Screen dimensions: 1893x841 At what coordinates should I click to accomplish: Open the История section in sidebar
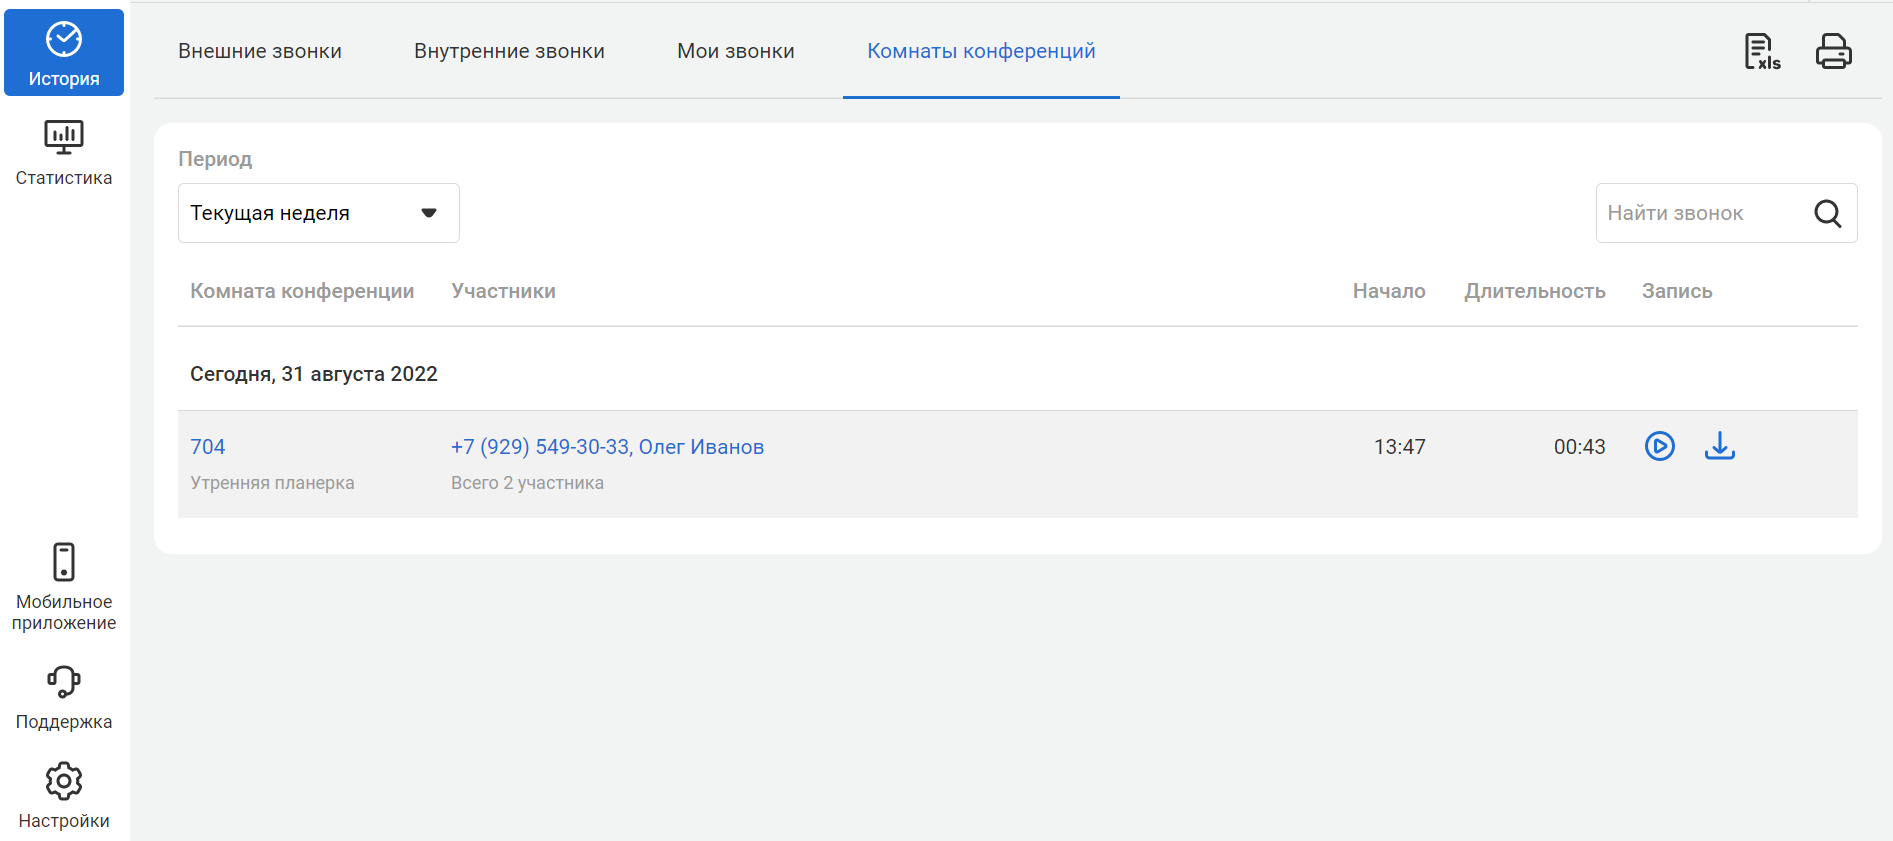pyautogui.click(x=64, y=54)
